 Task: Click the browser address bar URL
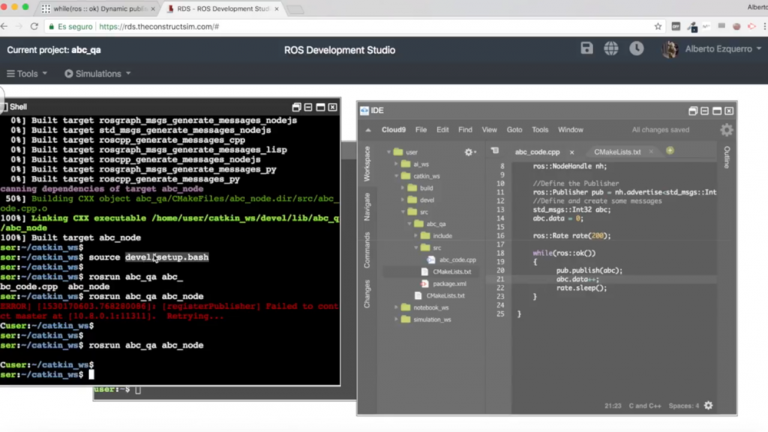159,26
